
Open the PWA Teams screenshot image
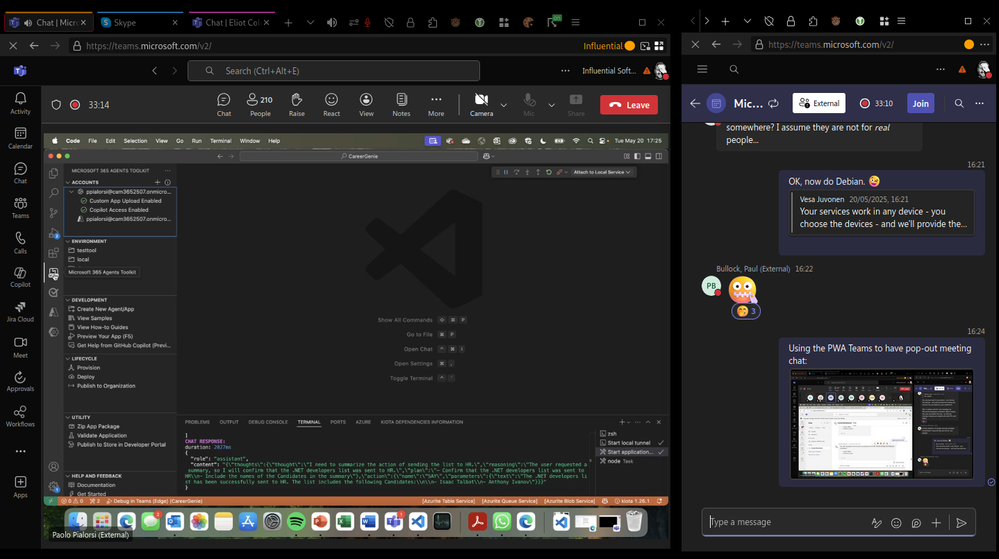pyautogui.click(x=882, y=424)
